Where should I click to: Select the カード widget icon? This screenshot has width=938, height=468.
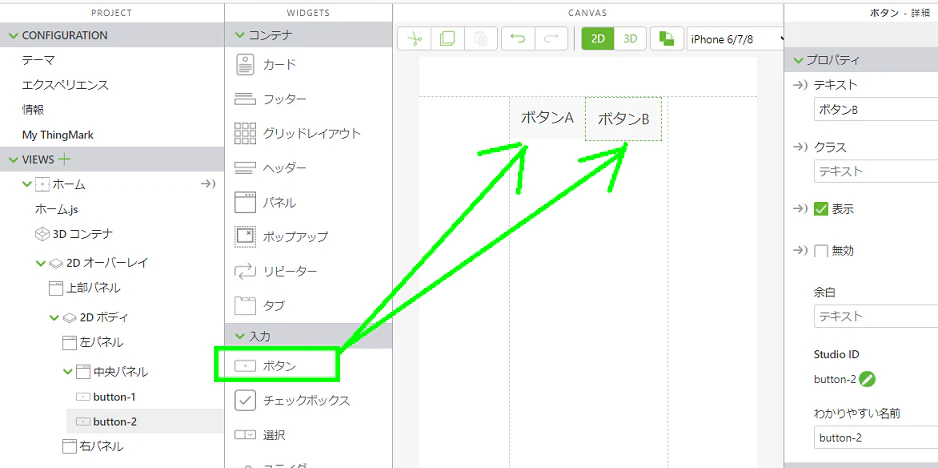245,65
